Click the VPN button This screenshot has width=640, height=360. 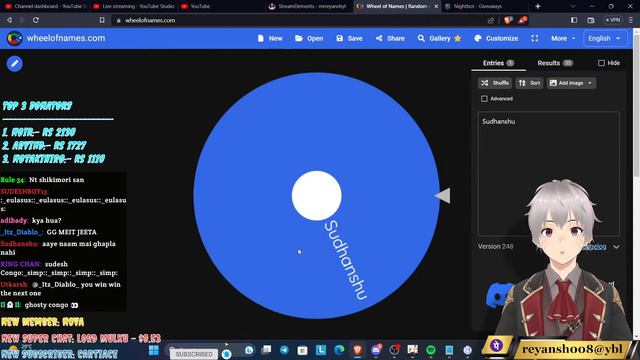[613, 20]
